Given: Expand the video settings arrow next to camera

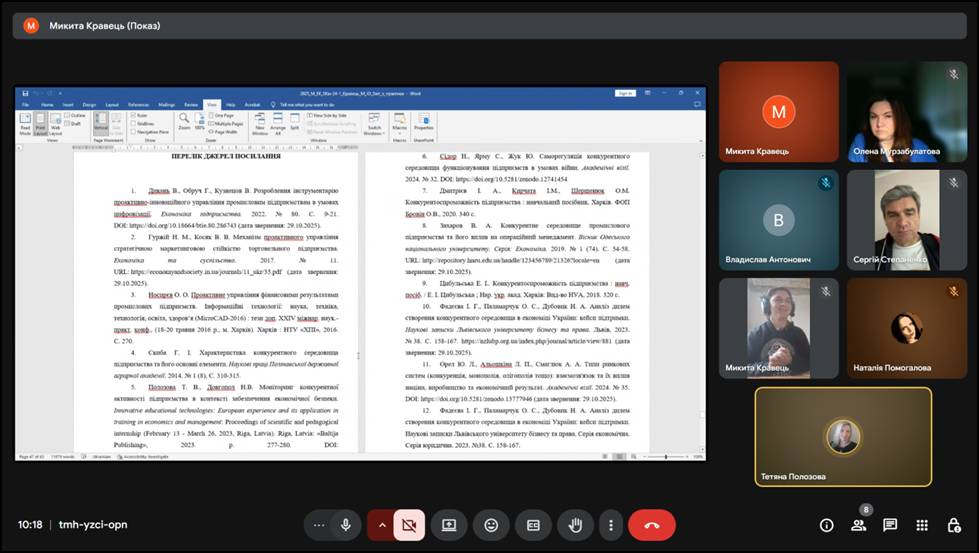Looking at the screenshot, I should (x=382, y=525).
